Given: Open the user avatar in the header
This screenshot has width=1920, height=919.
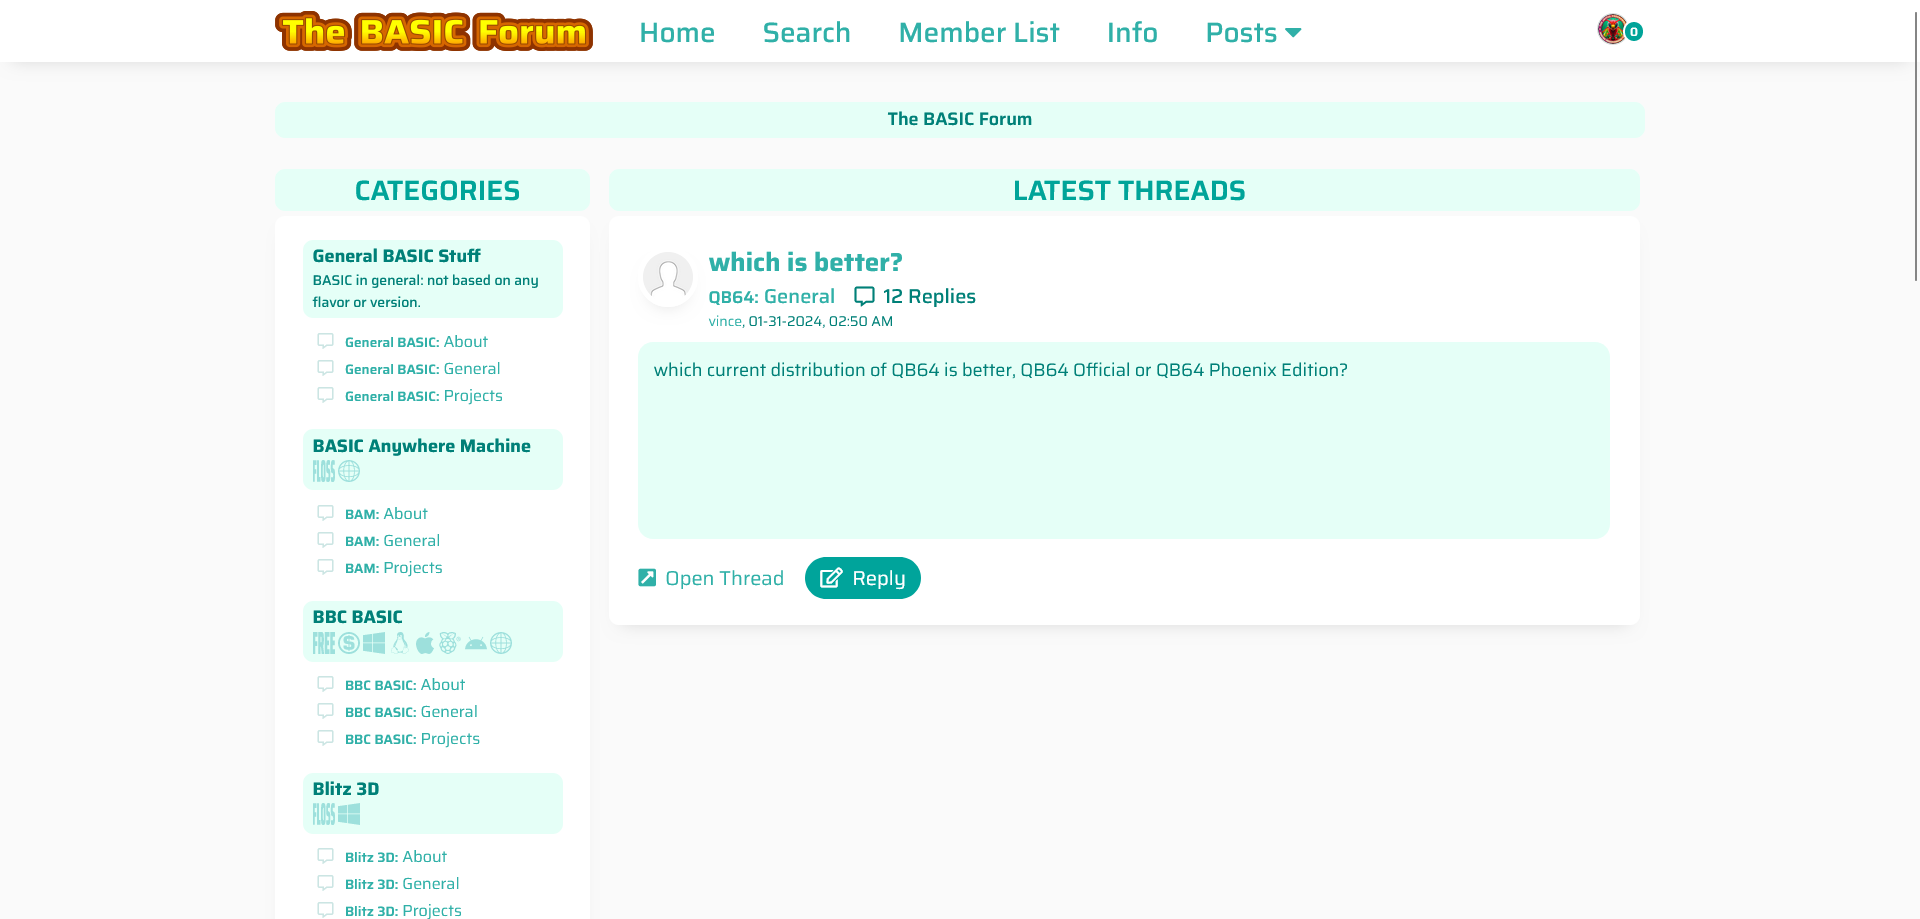Looking at the screenshot, I should pos(1612,29).
